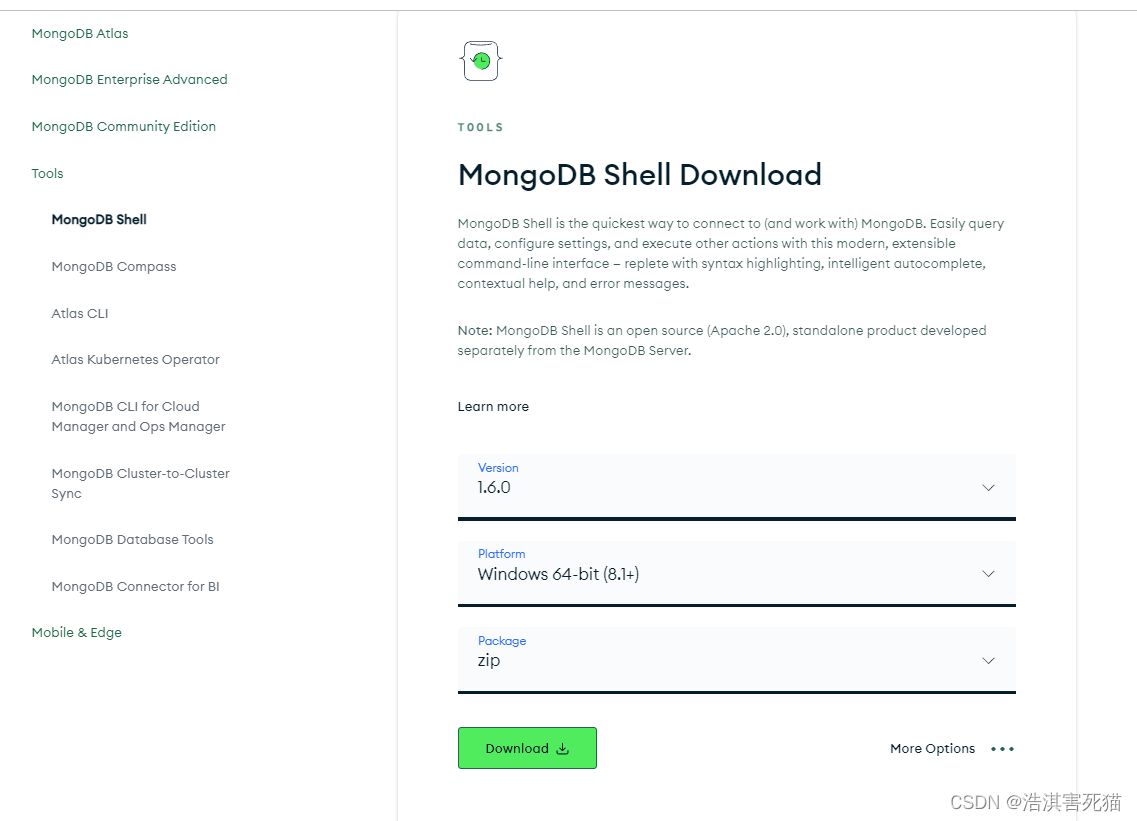This screenshot has width=1137, height=821.
Task: Select MongoDB Compass in the sidebar
Action: click(114, 267)
